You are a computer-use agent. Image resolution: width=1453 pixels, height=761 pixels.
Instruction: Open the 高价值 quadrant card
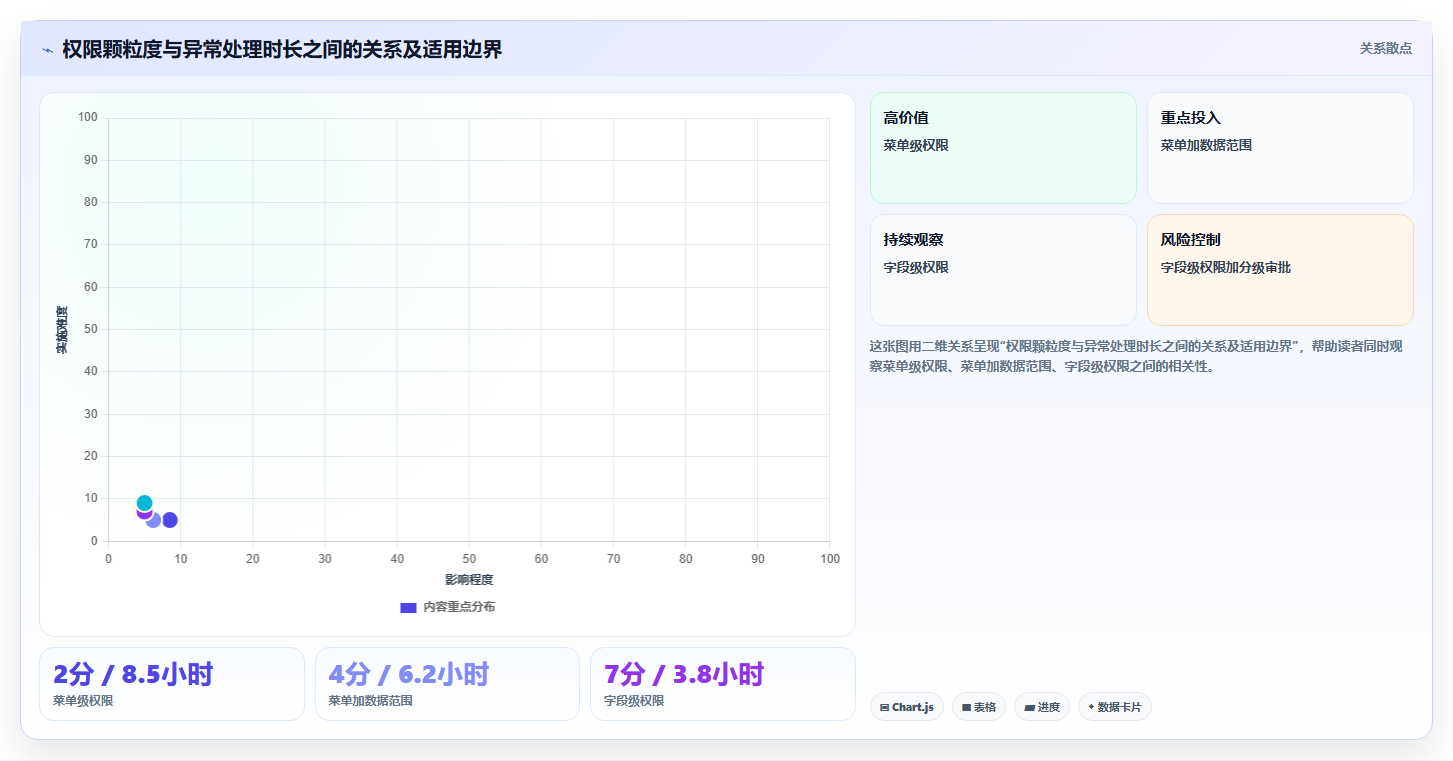[x=1003, y=148]
